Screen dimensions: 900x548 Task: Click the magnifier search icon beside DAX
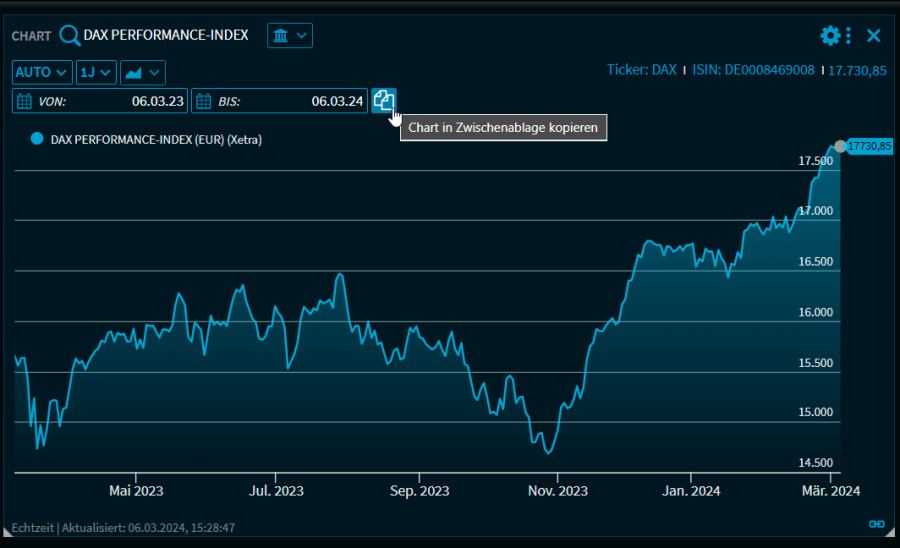coord(69,36)
